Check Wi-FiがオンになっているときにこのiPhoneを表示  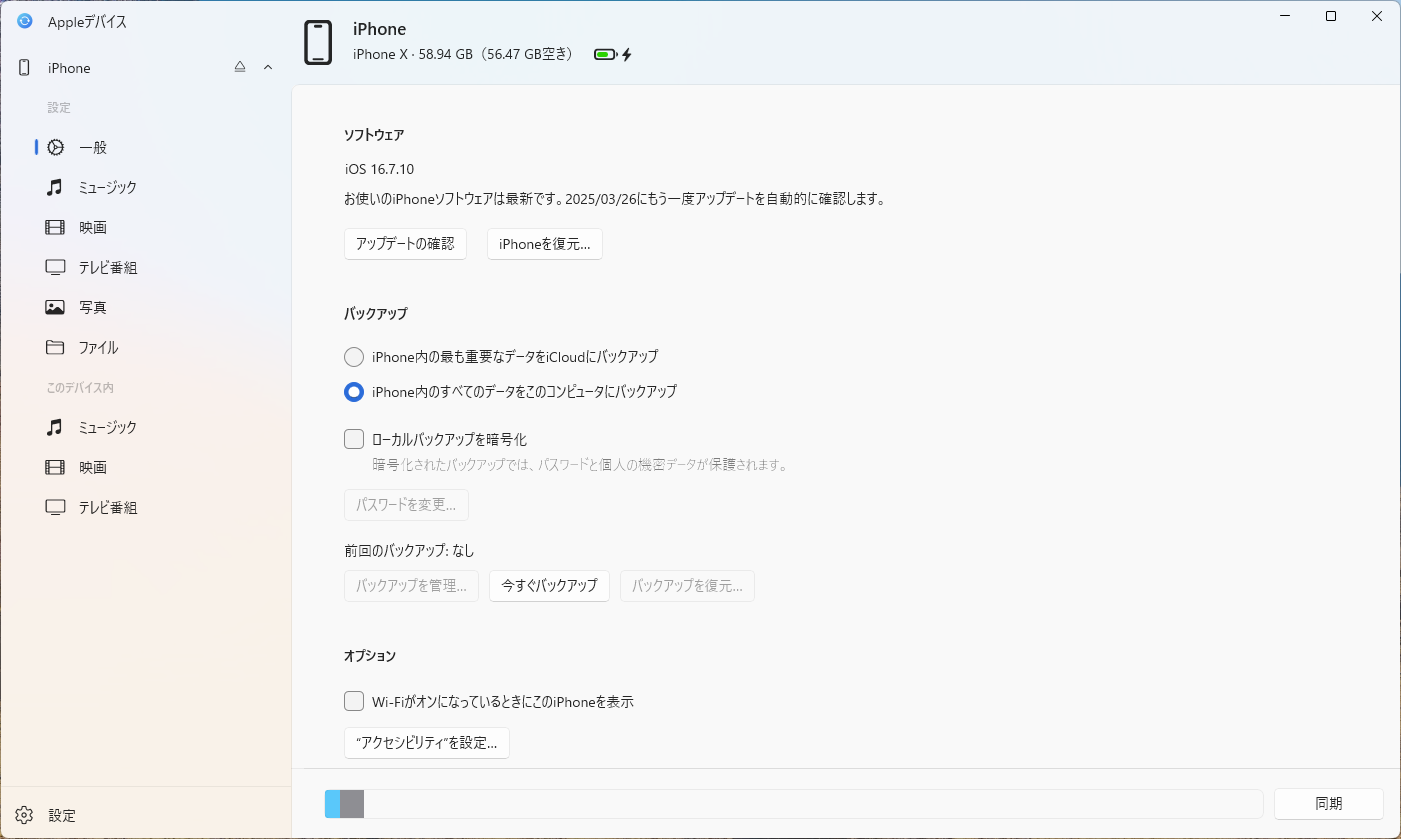[x=353, y=701]
